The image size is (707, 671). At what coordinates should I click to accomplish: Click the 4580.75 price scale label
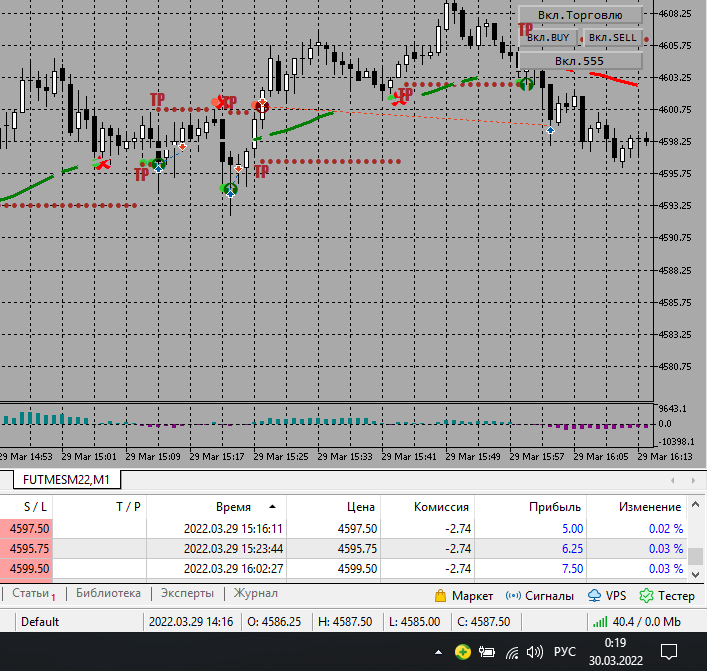coord(675,367)
